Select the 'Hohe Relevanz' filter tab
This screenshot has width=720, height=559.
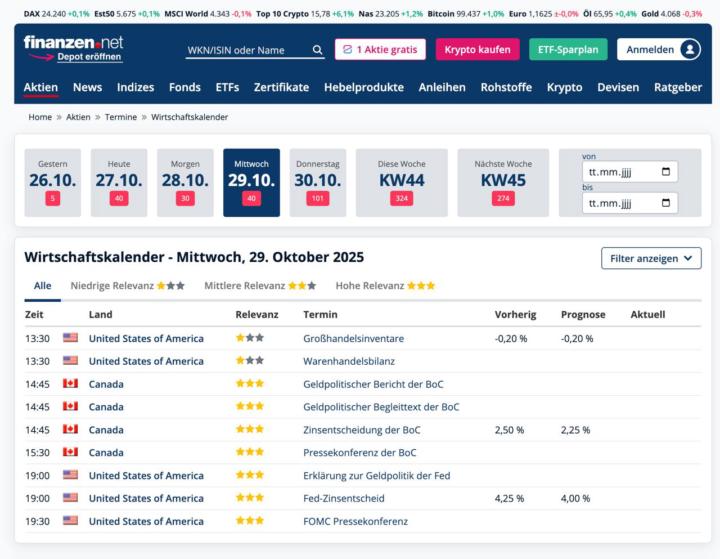pos(385,286)
